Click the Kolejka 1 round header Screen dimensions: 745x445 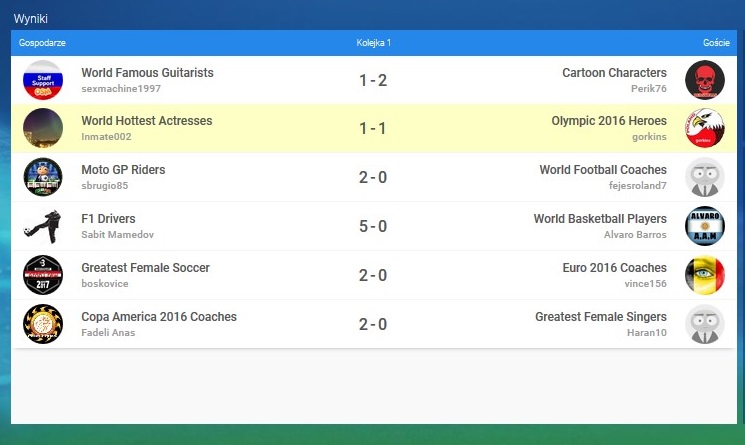tap(373, 43)
